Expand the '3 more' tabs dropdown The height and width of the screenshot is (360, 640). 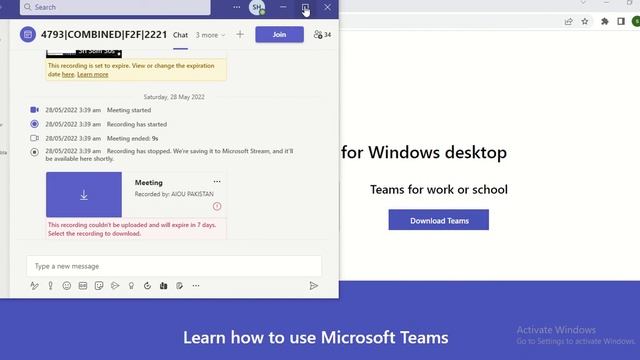210,35
